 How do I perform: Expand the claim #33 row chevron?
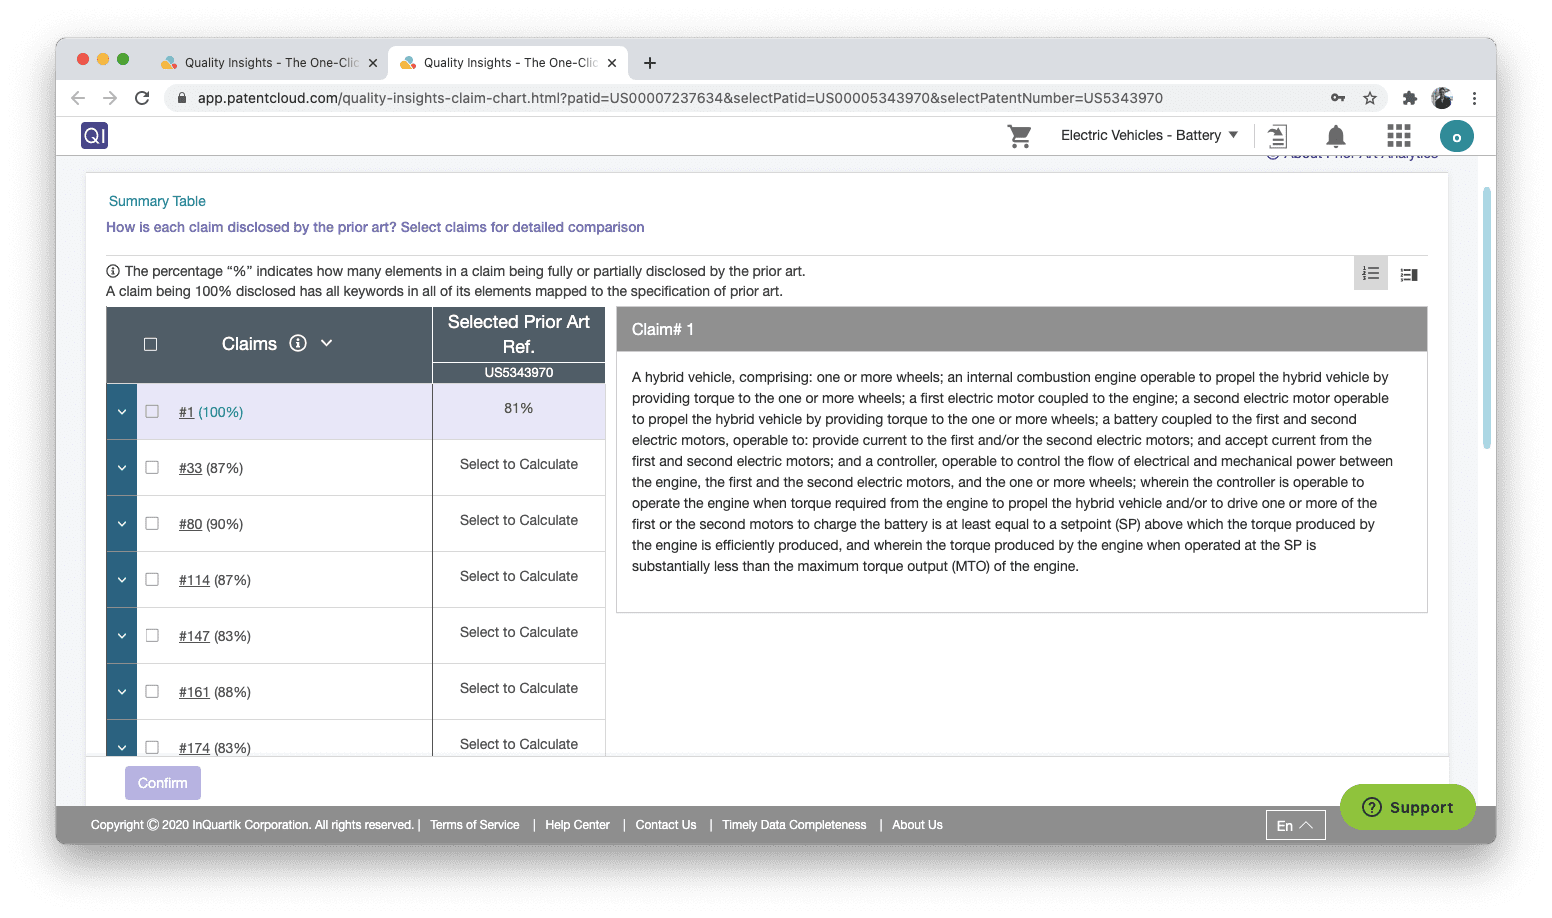(x=122, y=468)
